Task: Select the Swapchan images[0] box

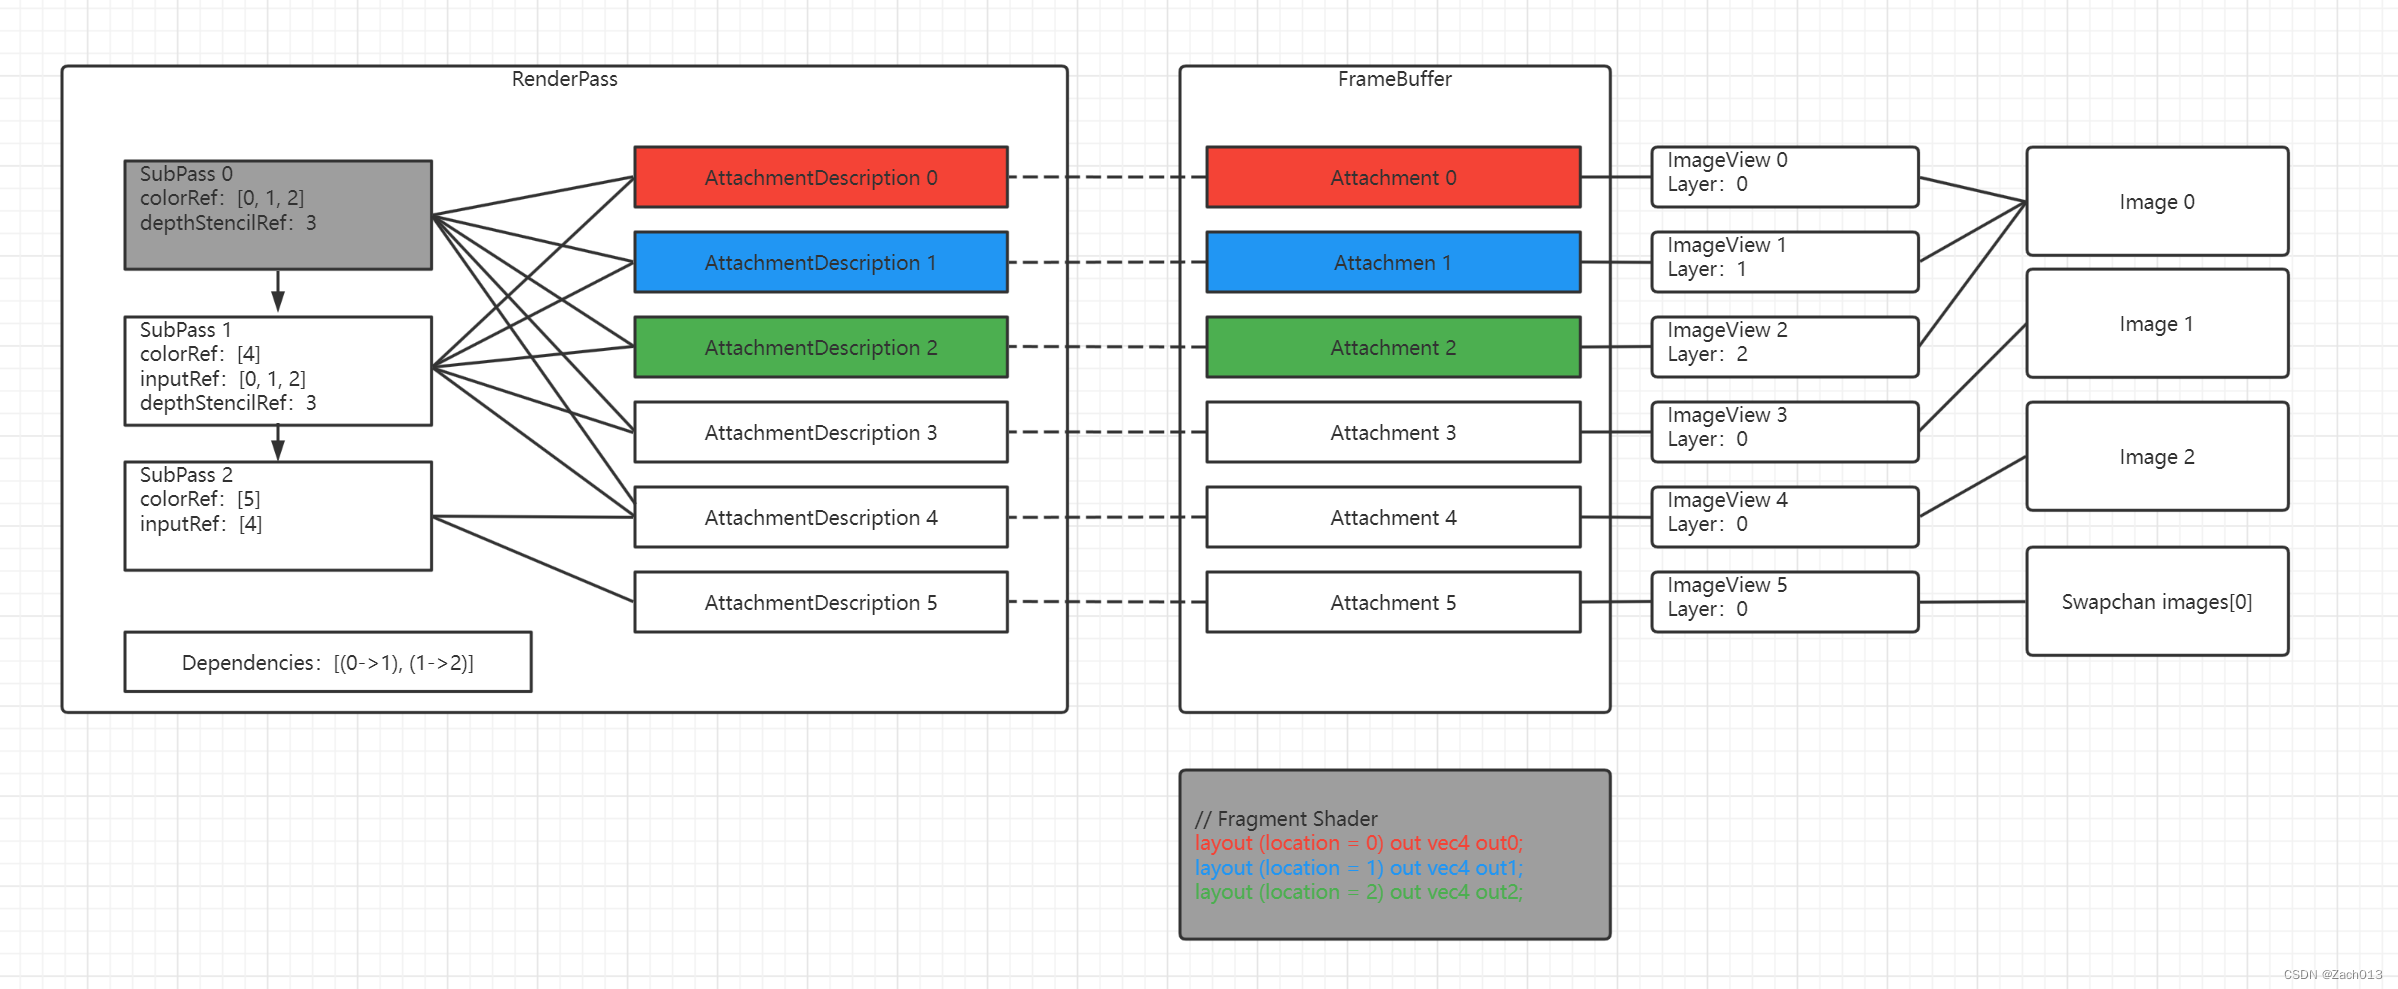Action: click(x=2156, y=601)
